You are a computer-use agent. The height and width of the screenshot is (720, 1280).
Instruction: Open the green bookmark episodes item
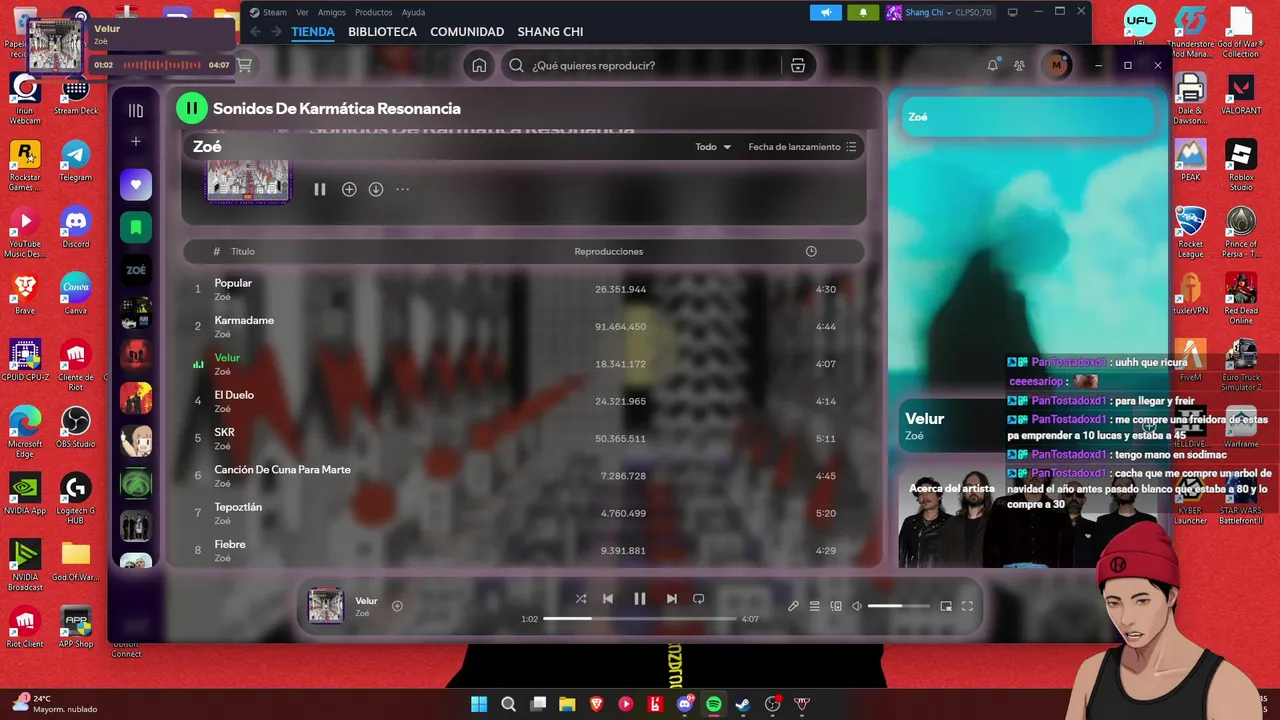pyautogui.click(x=136, y=227)
